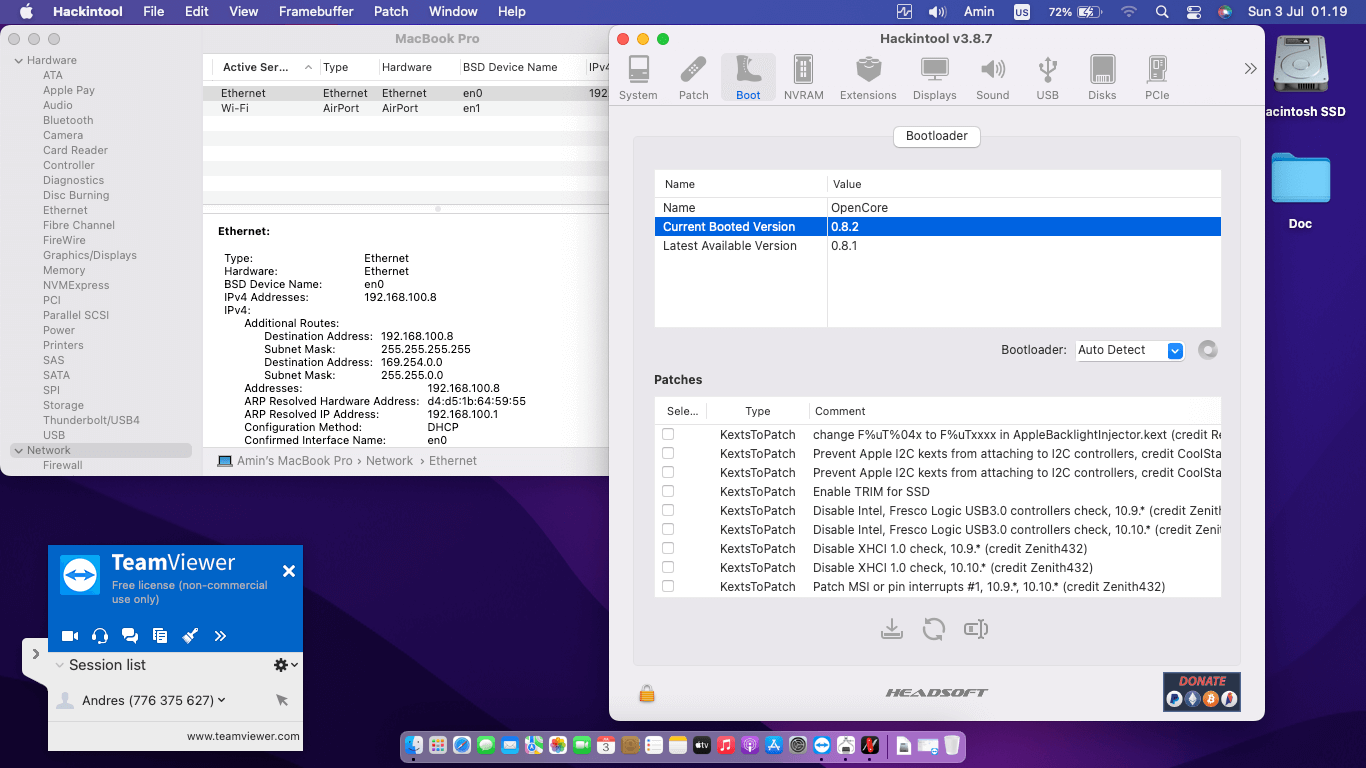Viewport: 1366px width, 768px height.
Task: Check the Enable TRIM for SSD patch
Action: (668, 491)
